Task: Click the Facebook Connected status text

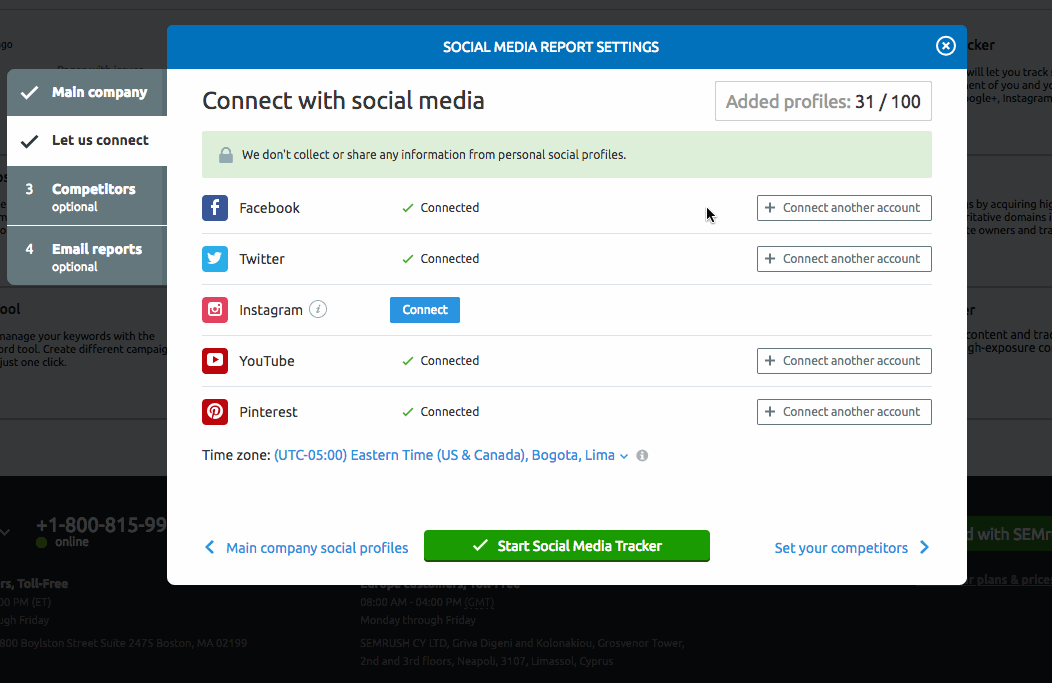Action: click(450, 208)
